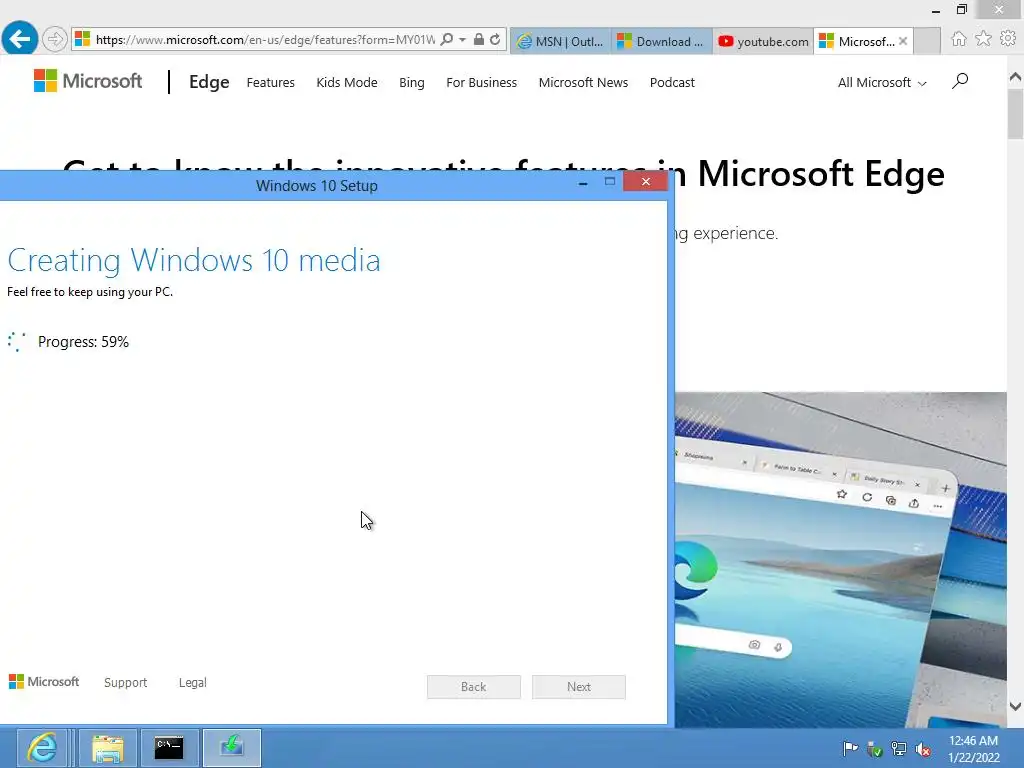Click the Microsoft logo in Setup footer

[x=44, y=682]
